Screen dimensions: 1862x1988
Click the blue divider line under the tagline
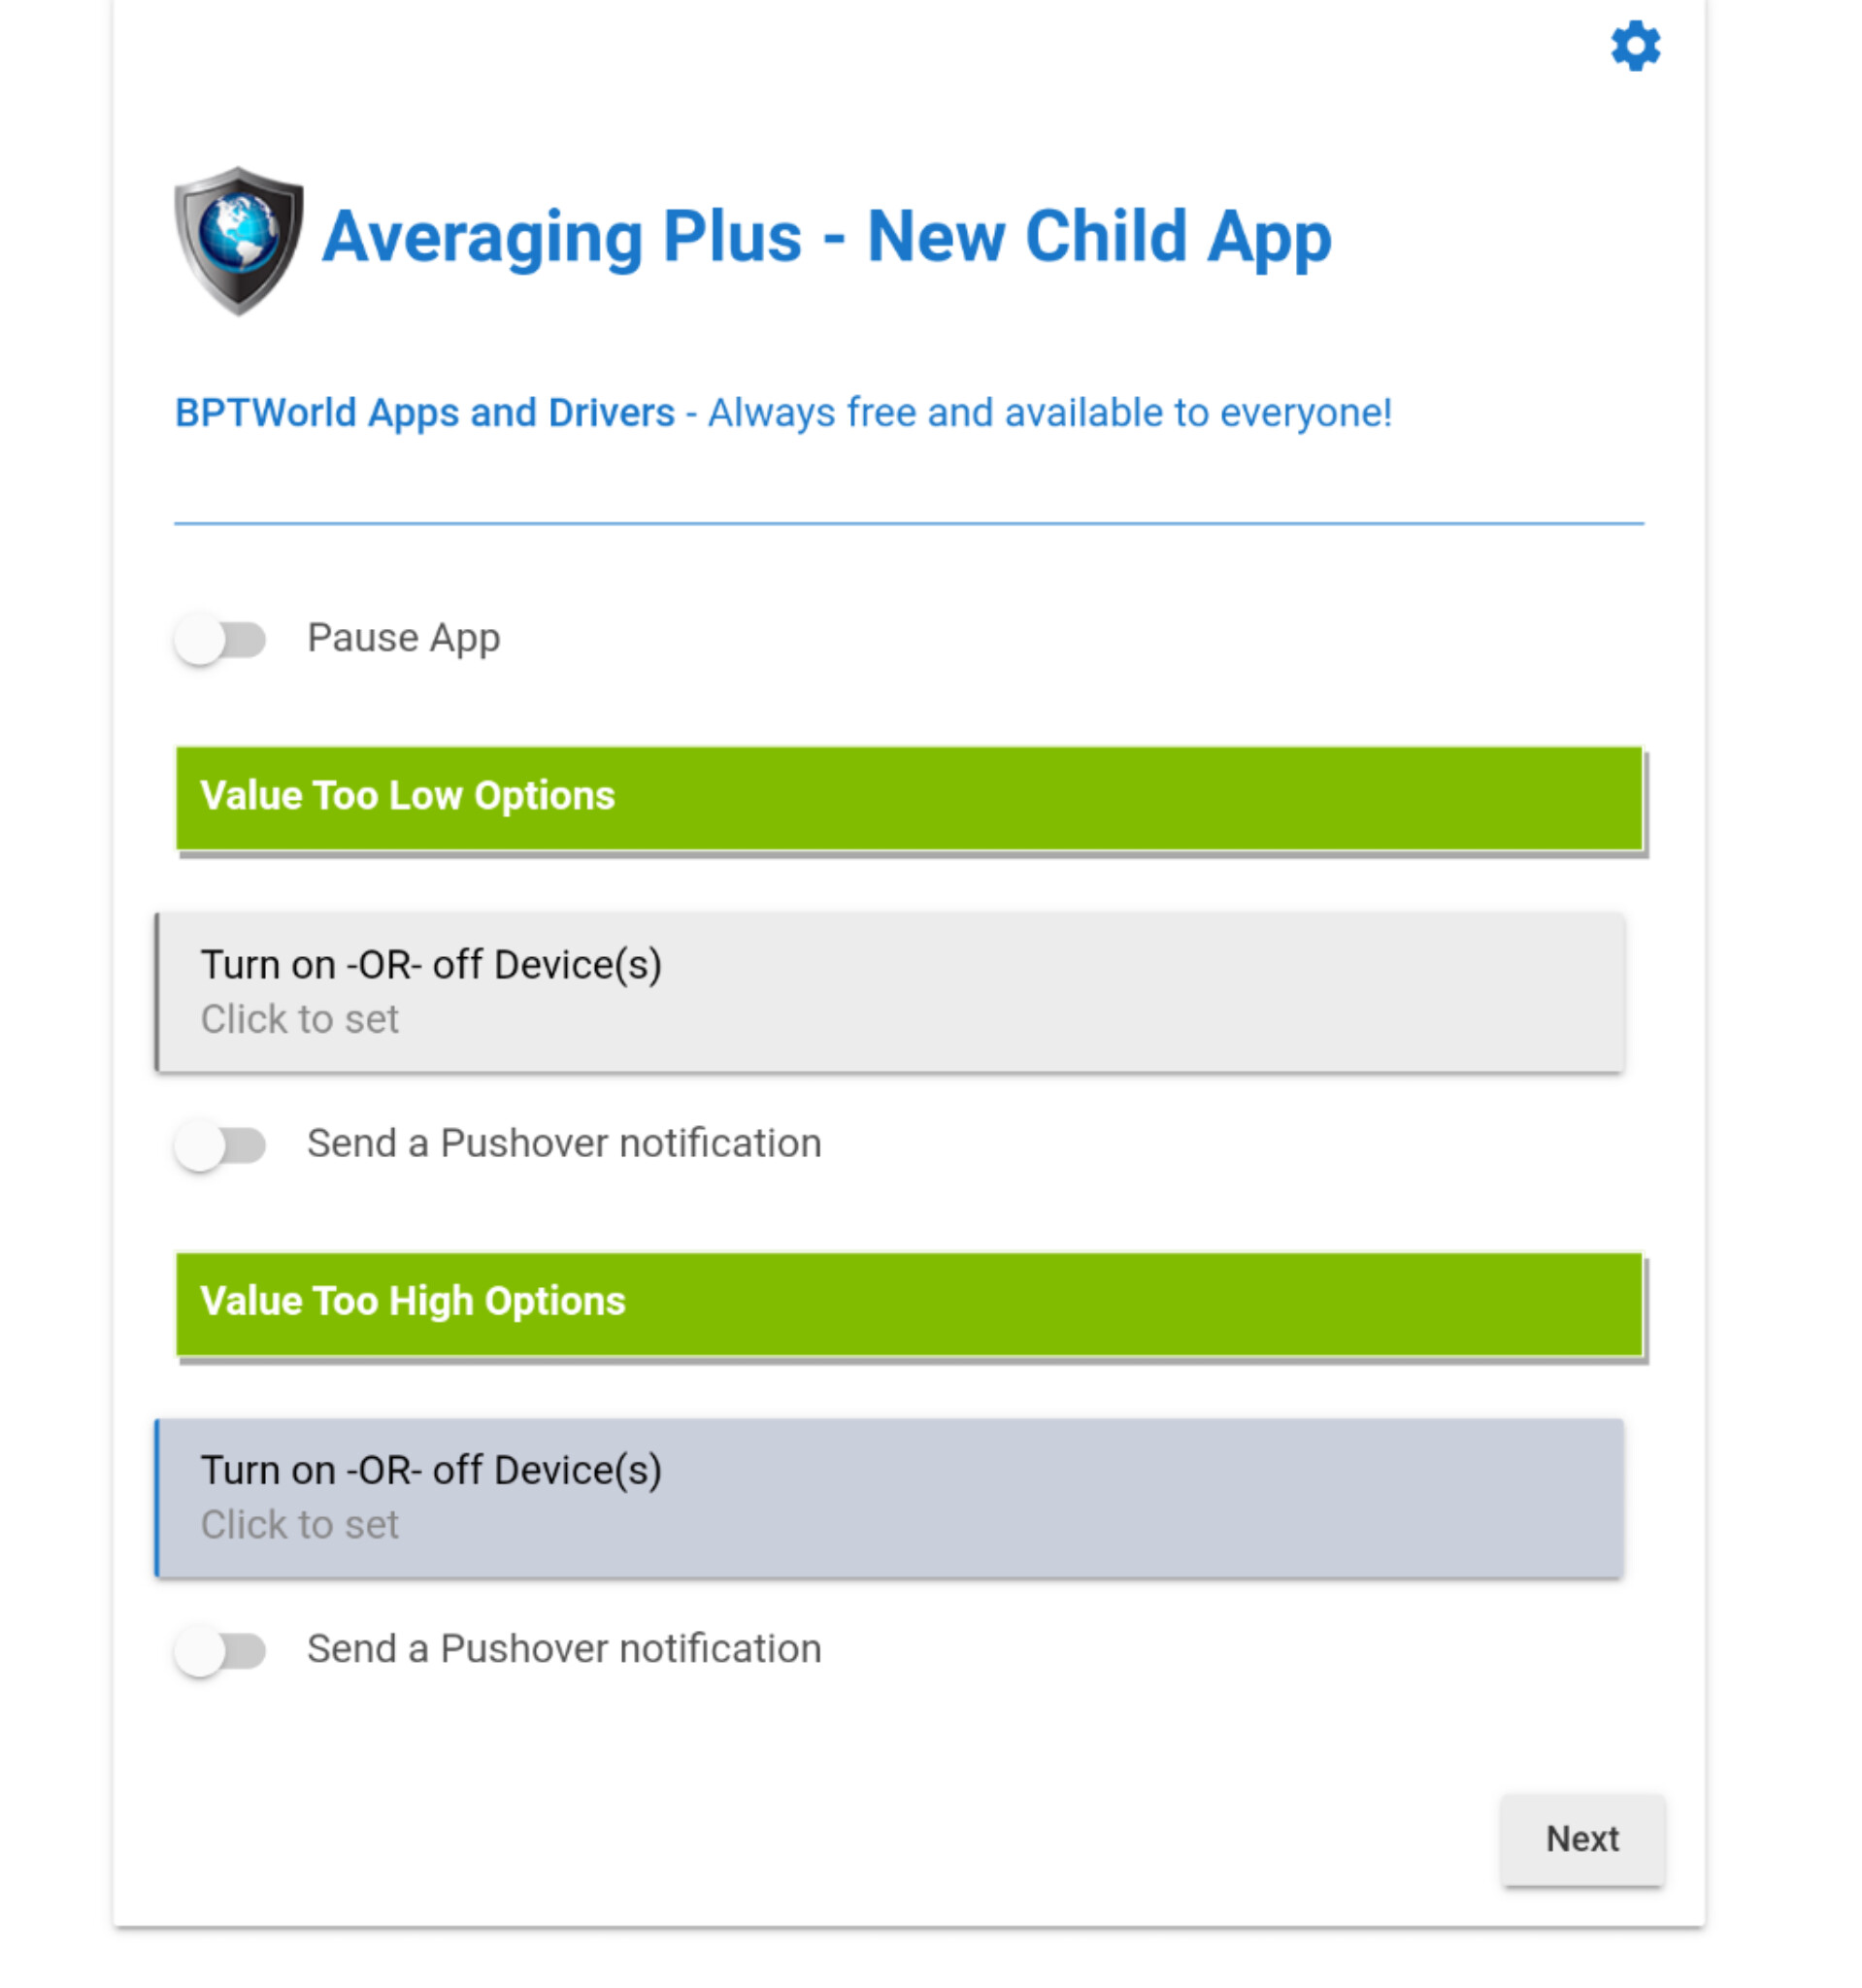click(x=909, y=523)
